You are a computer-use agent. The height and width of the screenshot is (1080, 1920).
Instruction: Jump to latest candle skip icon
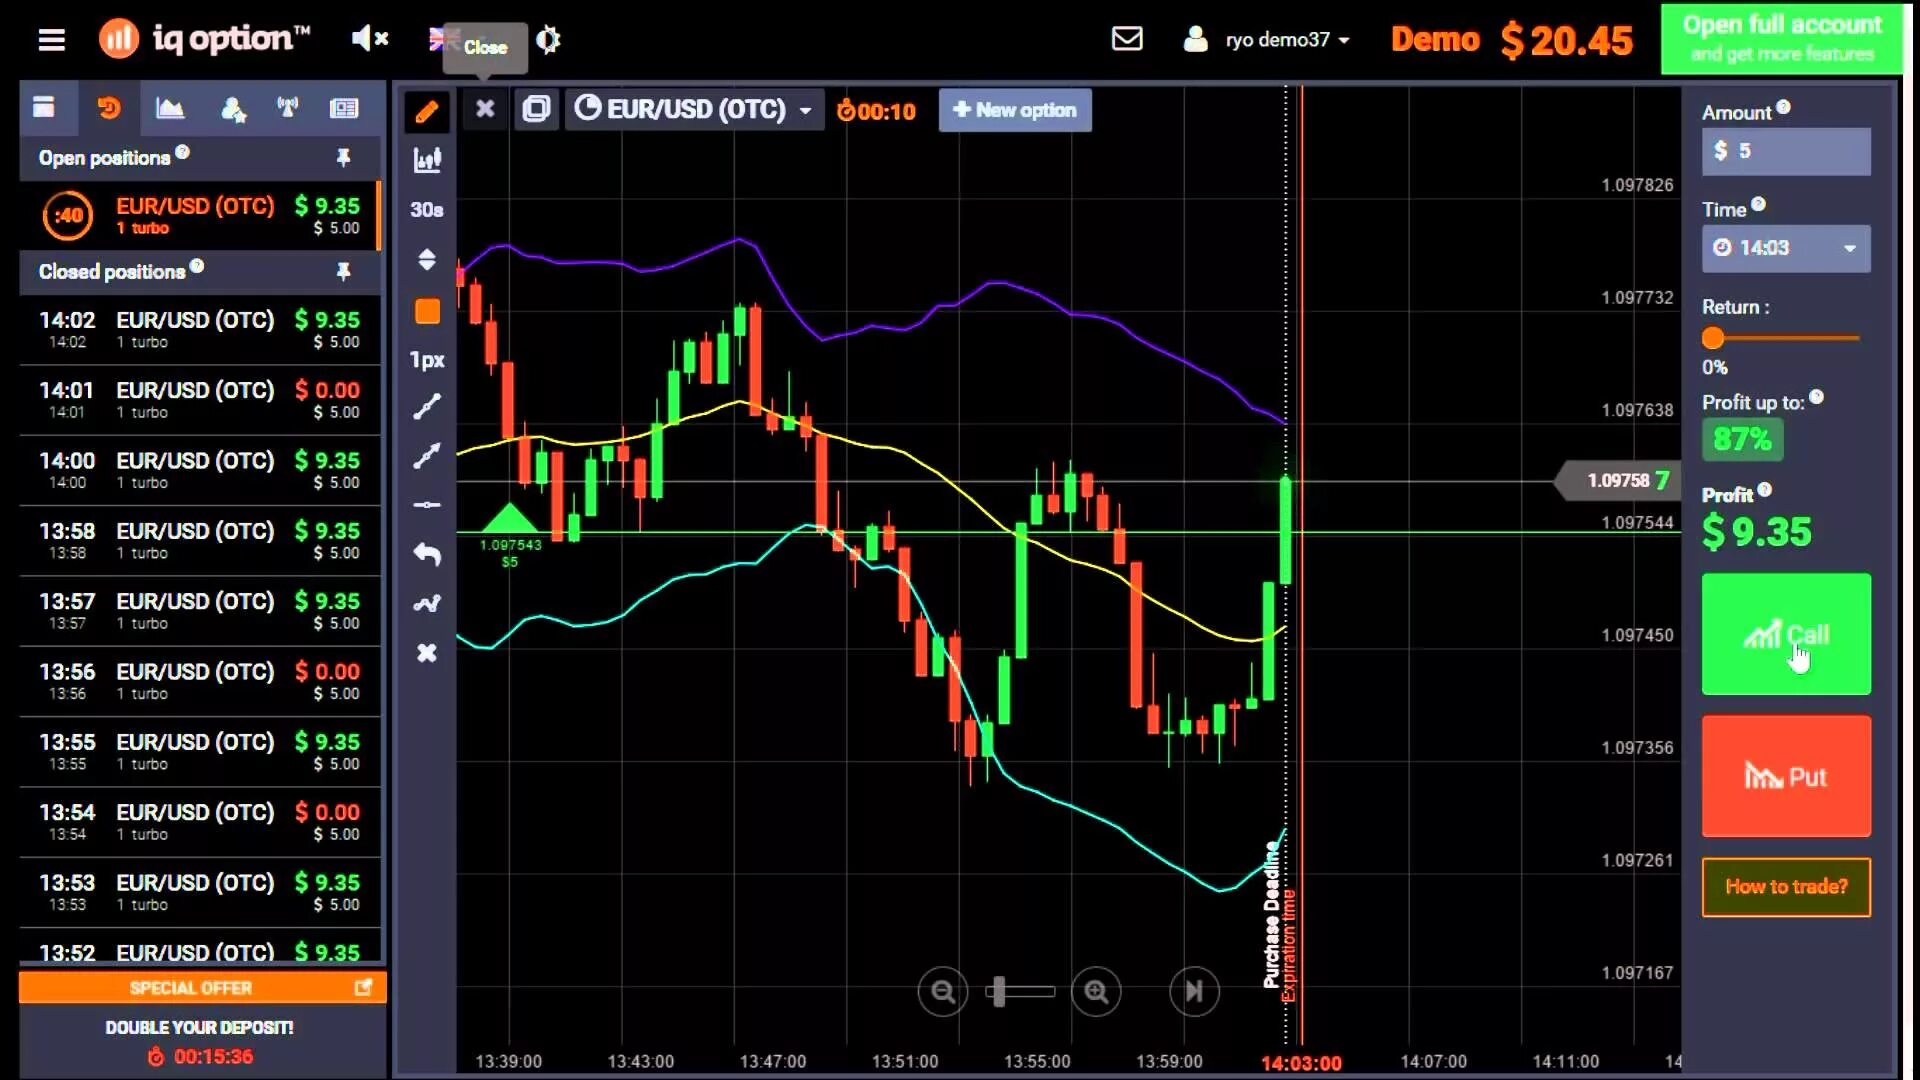1194,992
